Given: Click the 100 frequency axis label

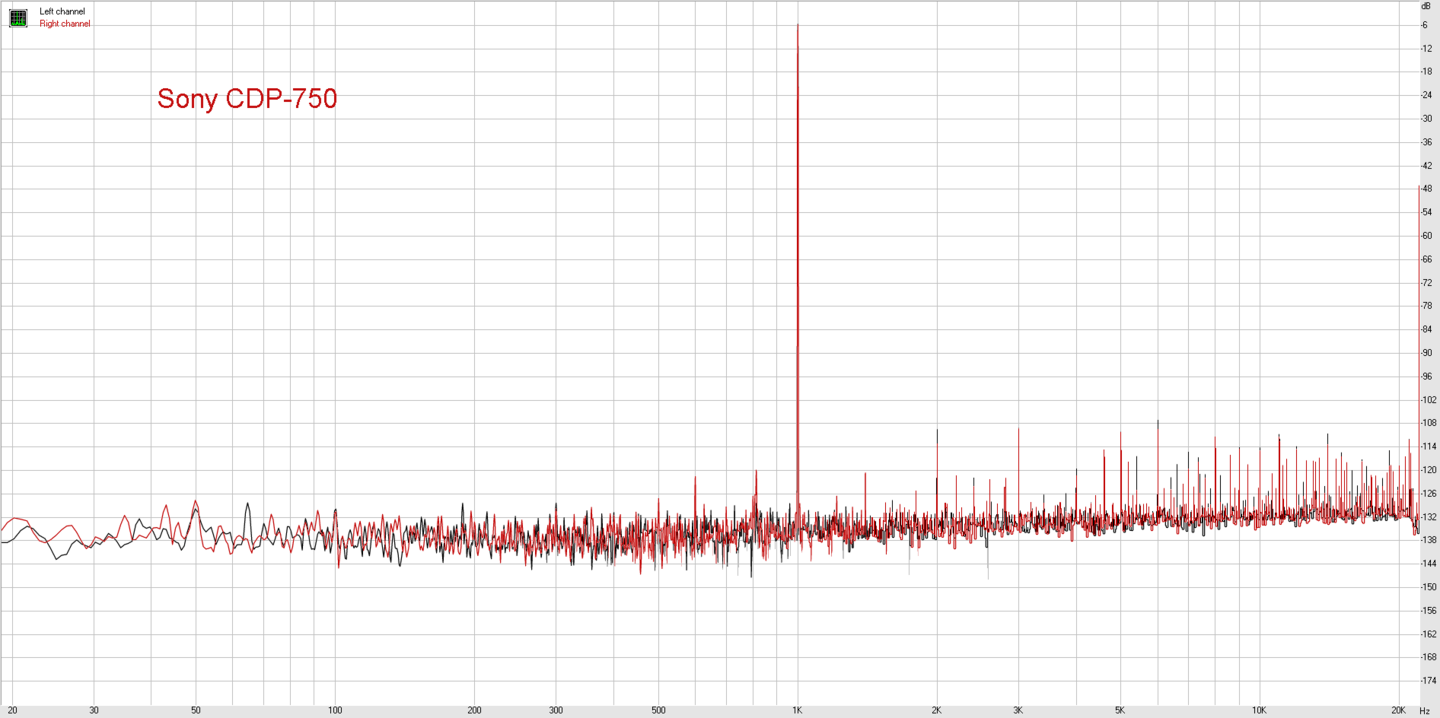Looking at the screenshot, I should 335,710.
